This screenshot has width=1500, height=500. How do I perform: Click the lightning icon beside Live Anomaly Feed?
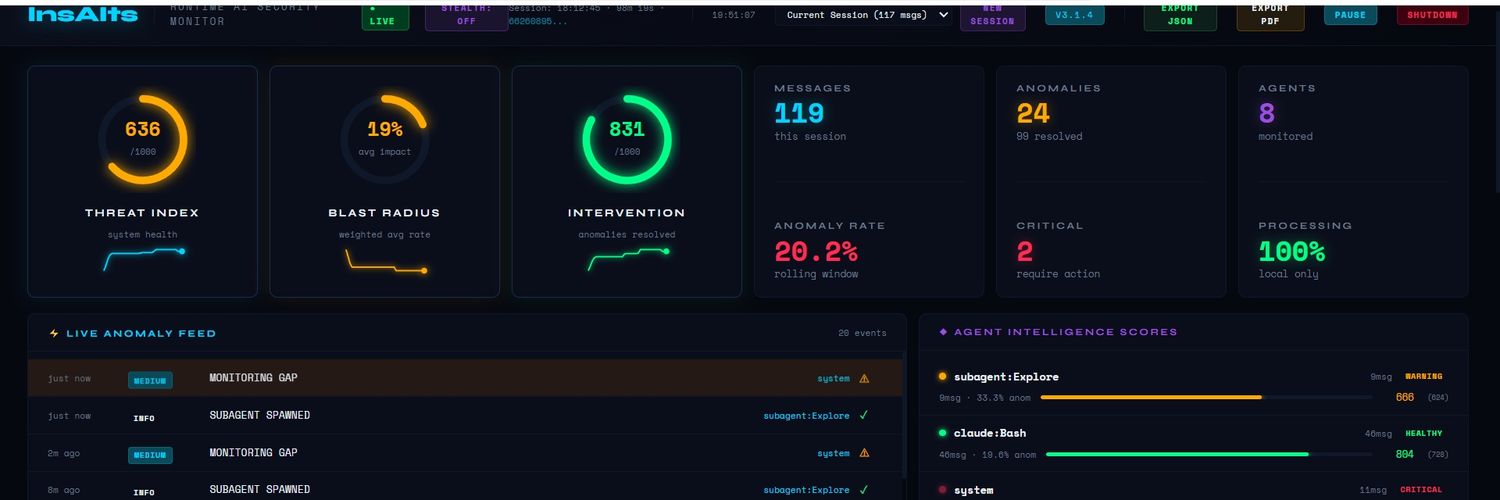coord(54,333)
